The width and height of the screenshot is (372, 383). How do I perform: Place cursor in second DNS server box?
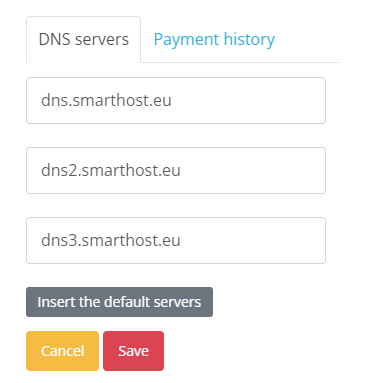click(176, 170)
